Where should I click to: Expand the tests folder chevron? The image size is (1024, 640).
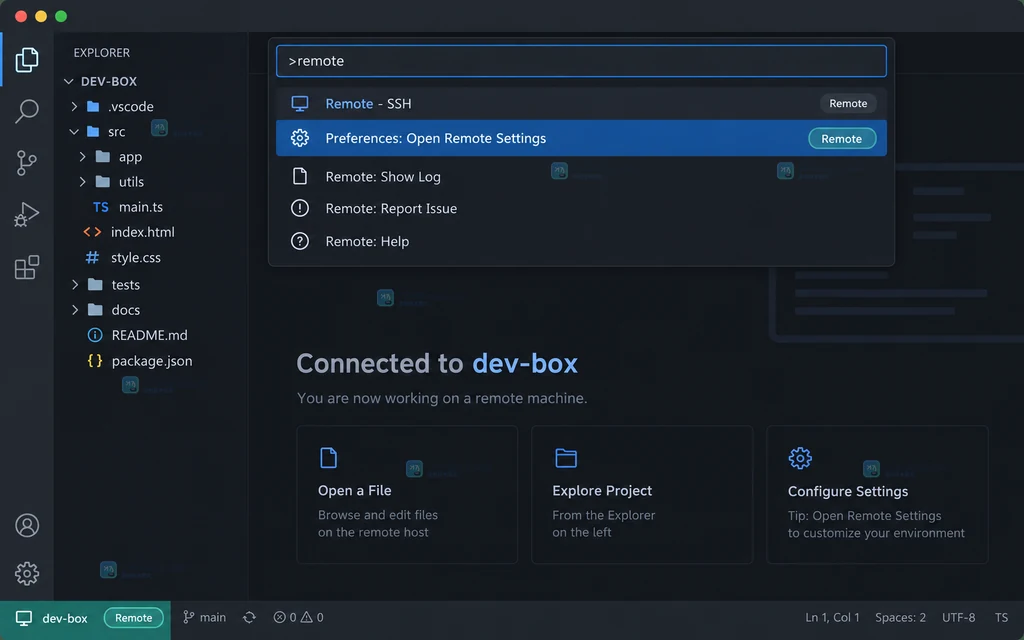coord(75,285)
